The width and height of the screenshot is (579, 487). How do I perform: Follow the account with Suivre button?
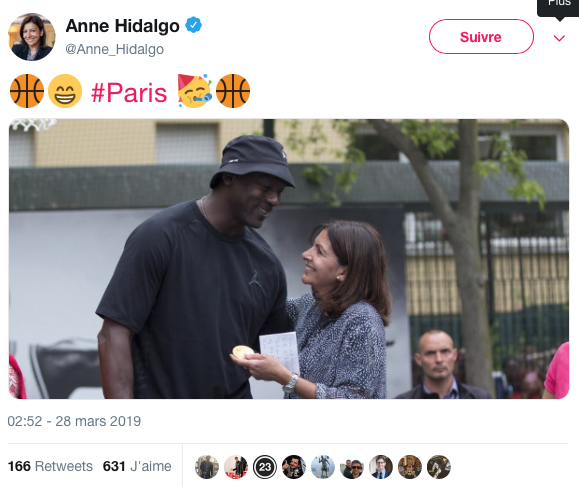[x=481, y=37]
